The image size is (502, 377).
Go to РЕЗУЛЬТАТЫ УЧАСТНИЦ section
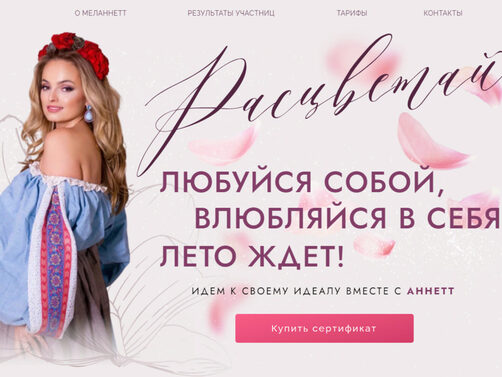point(231,13)
